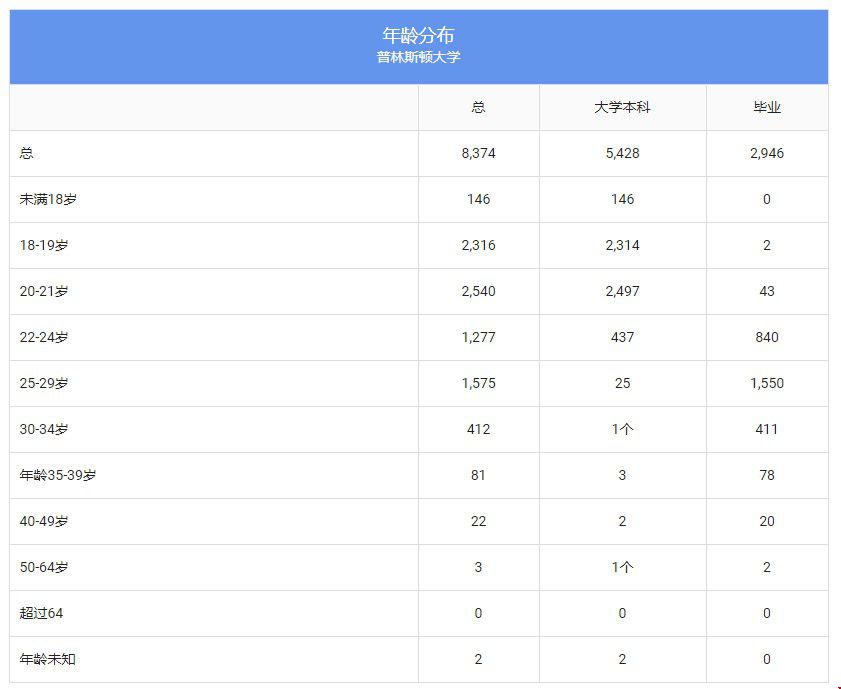Click the row label 年龄35-39岁
This screenshot has width=841, height=689.
point(58,476)
